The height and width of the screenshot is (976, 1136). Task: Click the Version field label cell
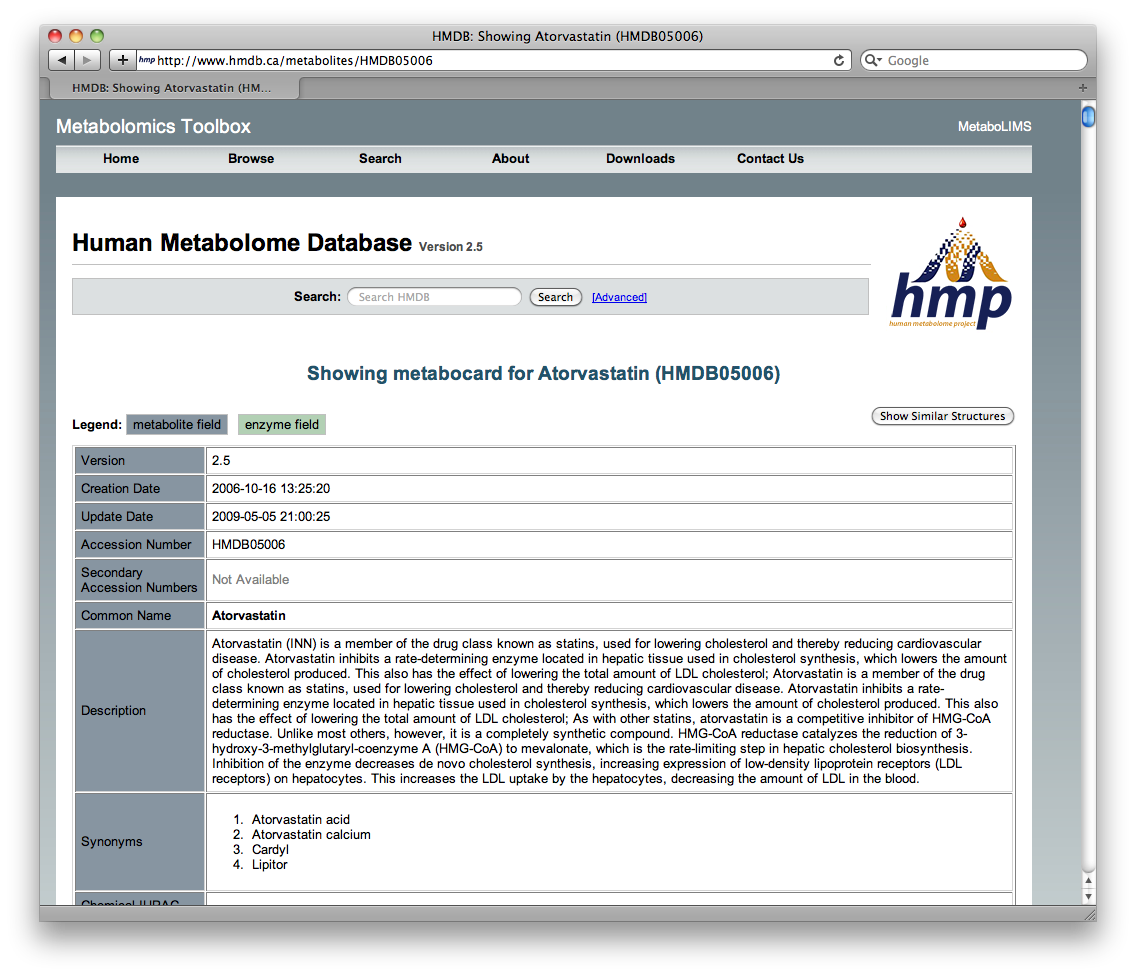(140, 461)
